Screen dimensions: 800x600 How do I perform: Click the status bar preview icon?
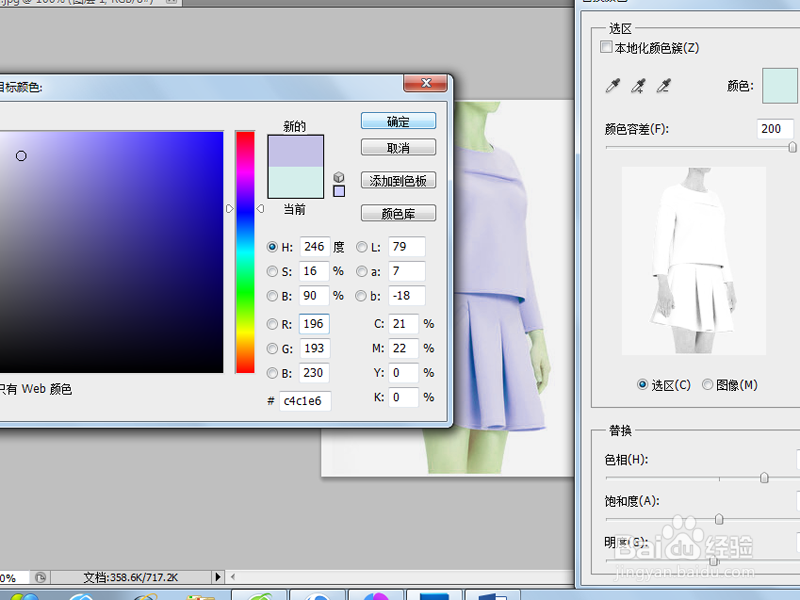pos(40,578)
